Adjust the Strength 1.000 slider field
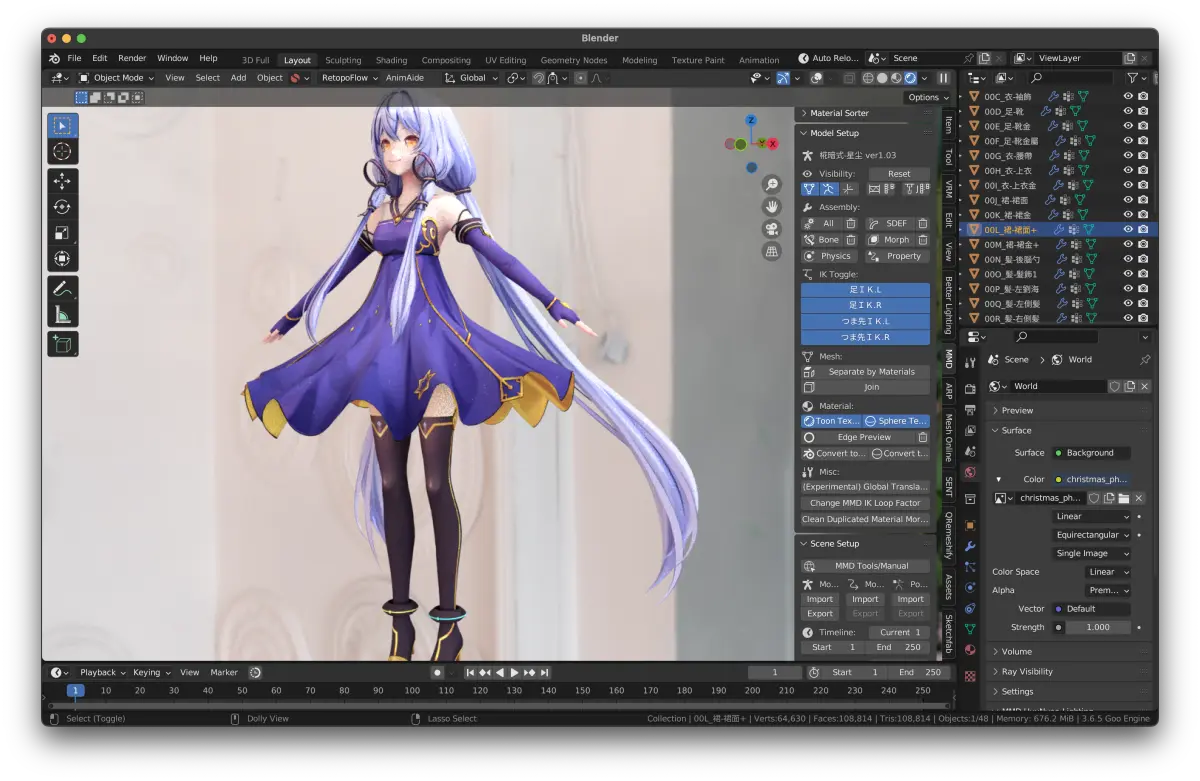Screen dimensions: 1200x781 coord(1098,627)
